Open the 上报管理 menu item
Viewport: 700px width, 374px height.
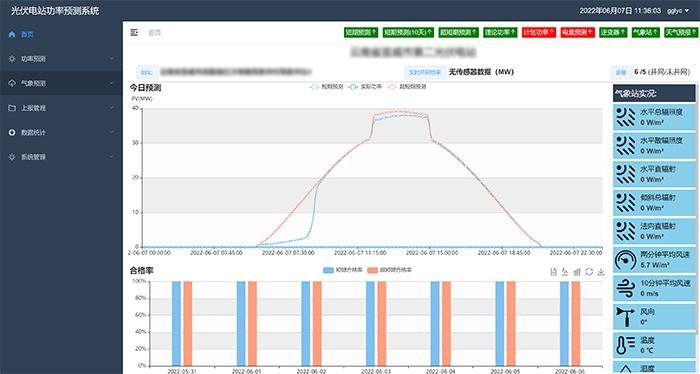[61, 108]
